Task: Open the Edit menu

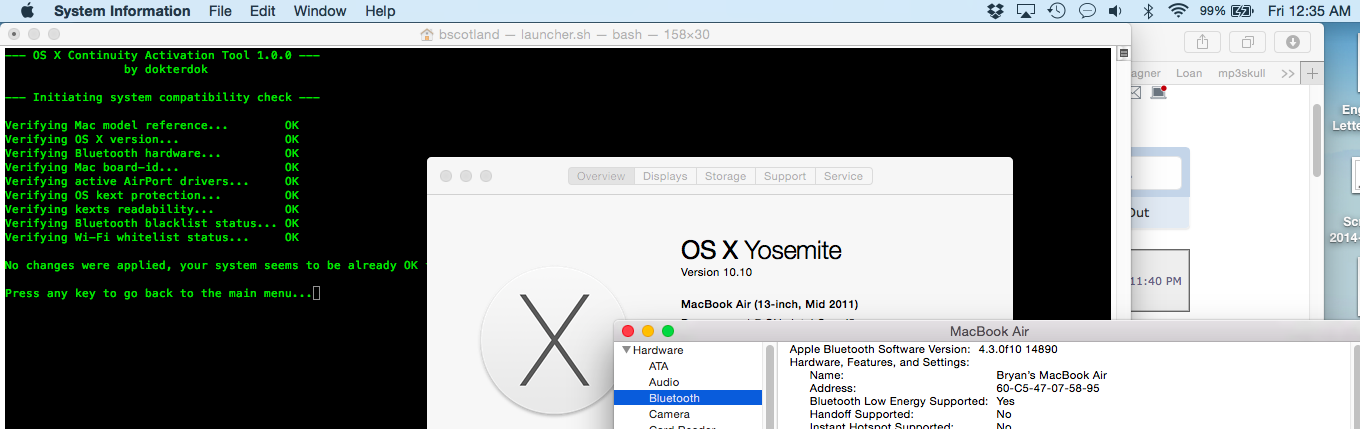Action: pos(263,11)
